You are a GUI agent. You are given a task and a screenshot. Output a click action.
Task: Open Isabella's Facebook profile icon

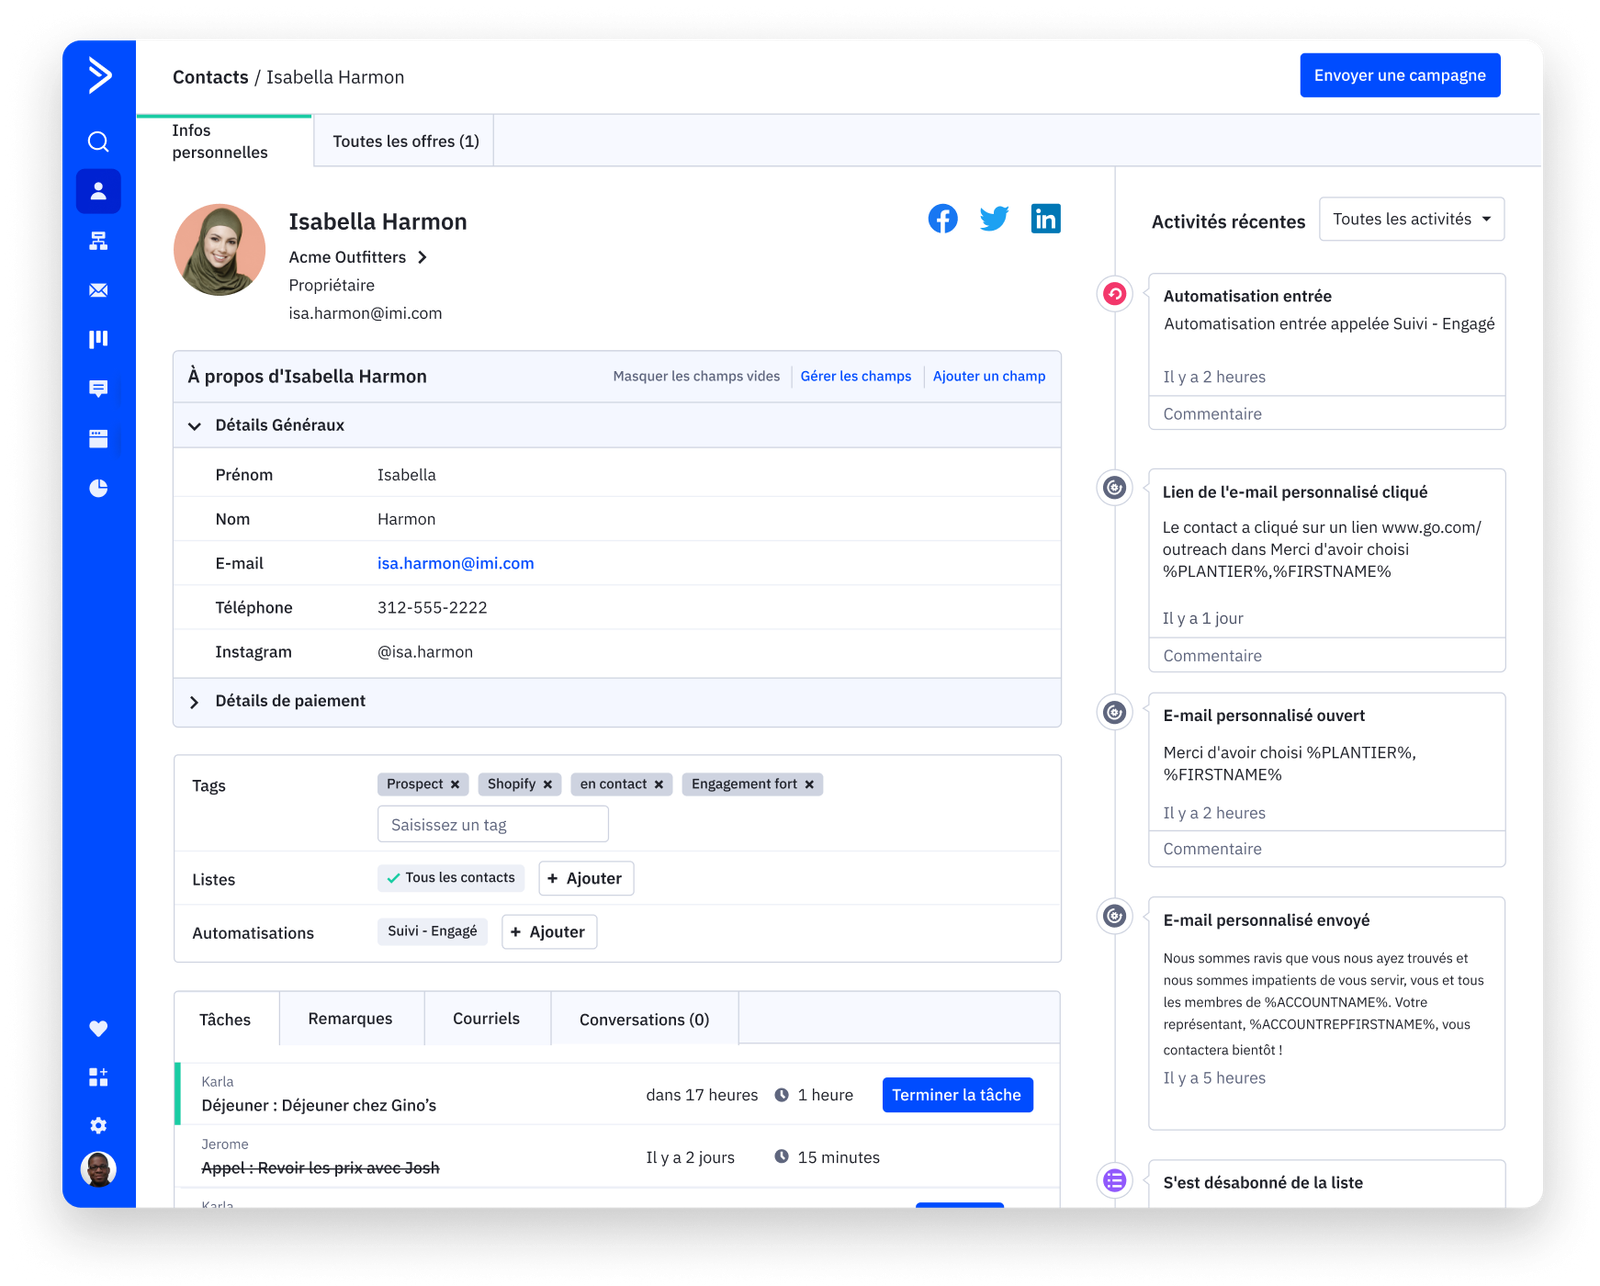click(942, 219)
